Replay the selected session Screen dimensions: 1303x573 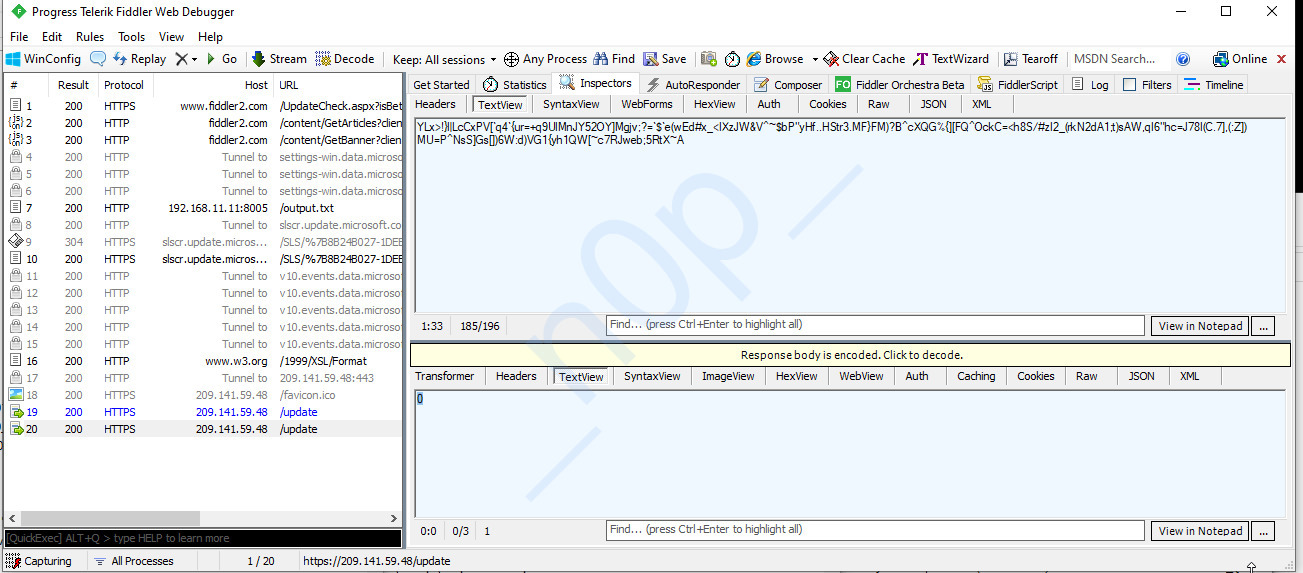(139, 59)
